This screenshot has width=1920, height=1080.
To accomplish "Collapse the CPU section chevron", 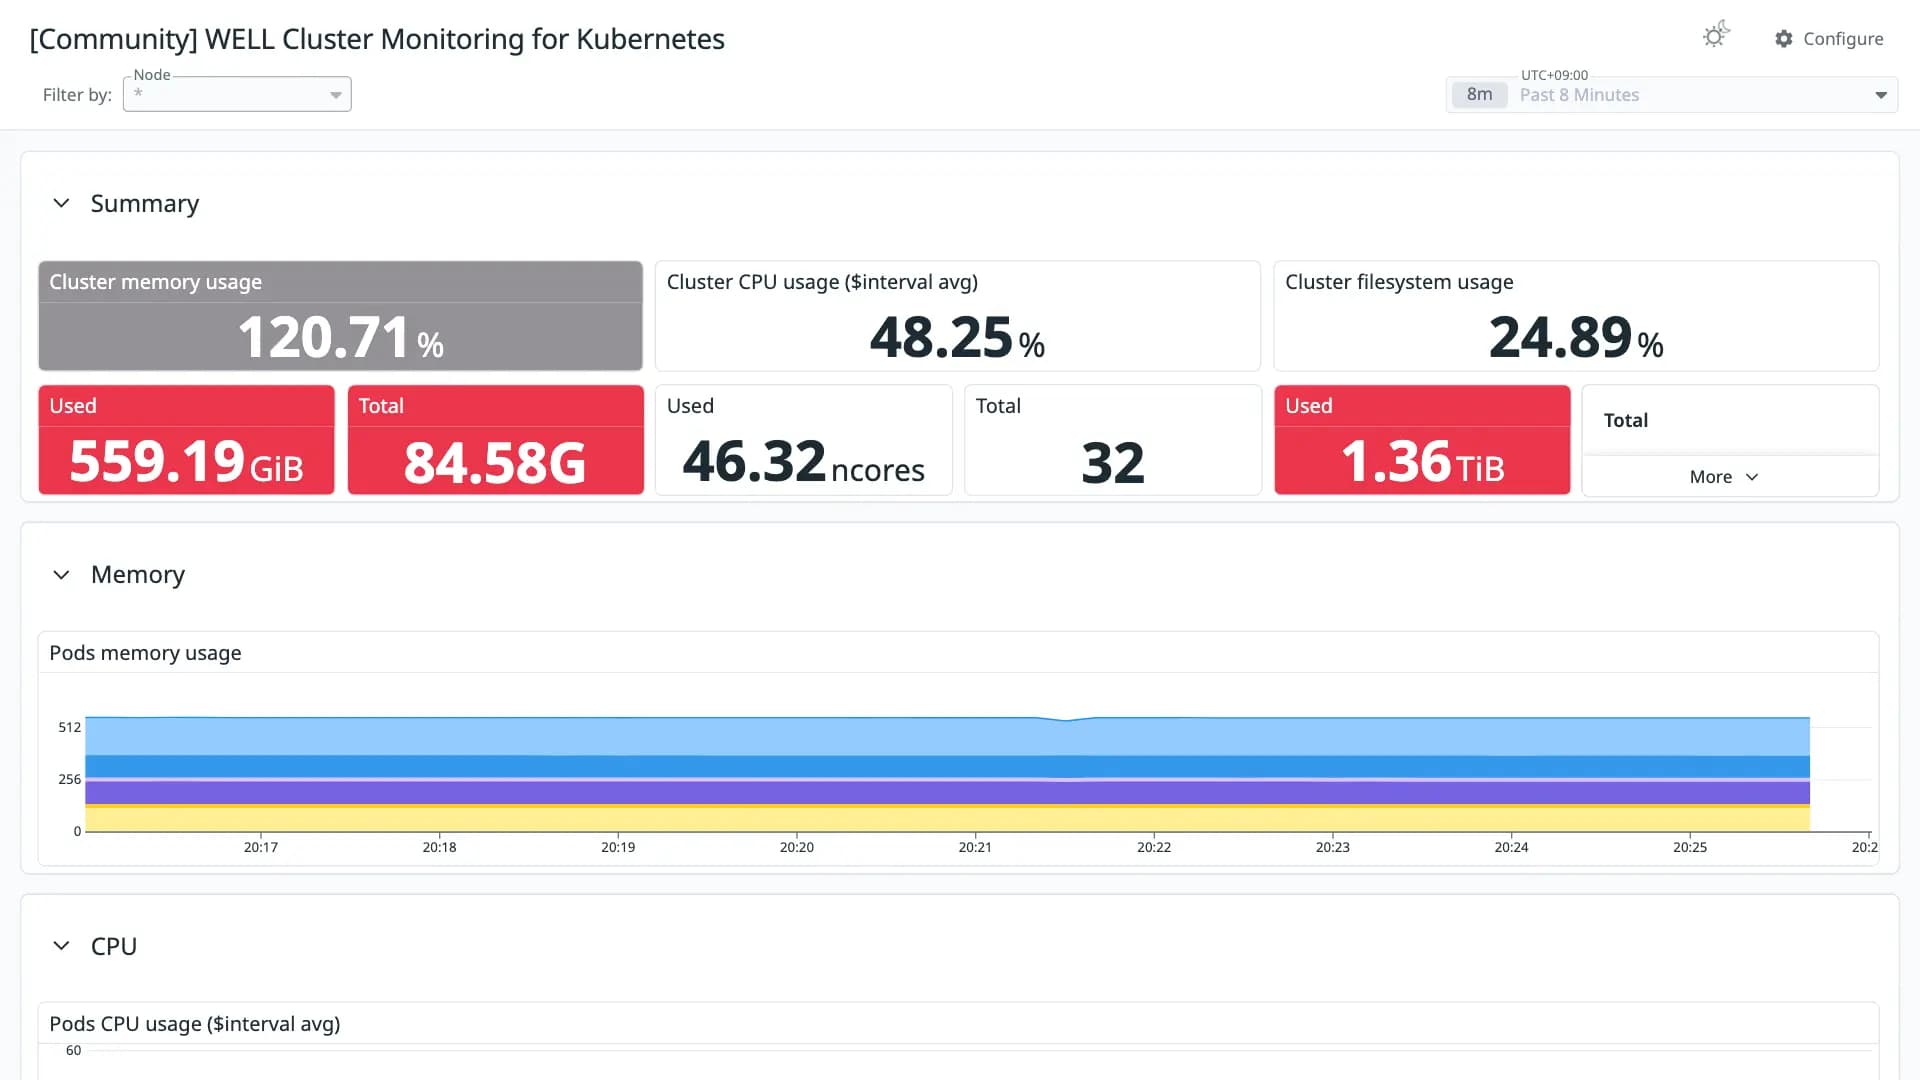I will 61,946.
